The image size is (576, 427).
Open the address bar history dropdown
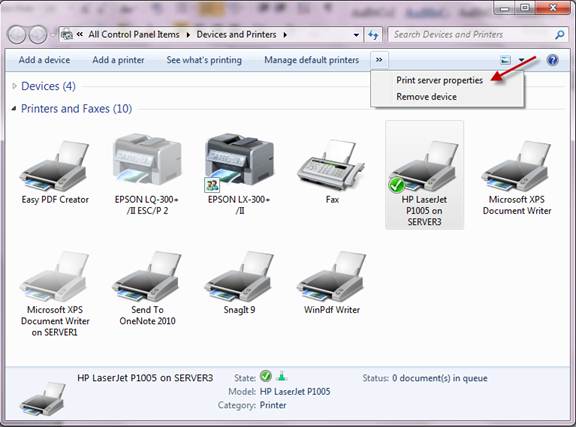click(356, 35)
